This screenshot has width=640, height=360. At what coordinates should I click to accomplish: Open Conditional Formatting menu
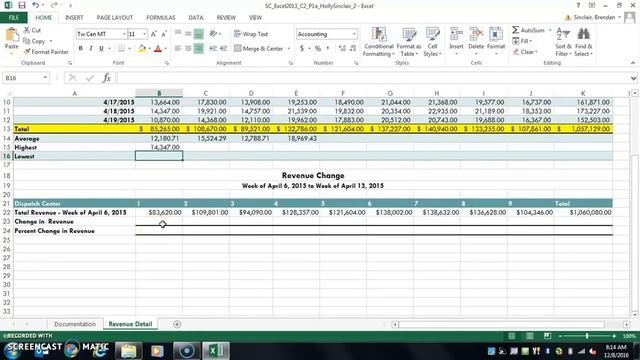pos(379,42)
